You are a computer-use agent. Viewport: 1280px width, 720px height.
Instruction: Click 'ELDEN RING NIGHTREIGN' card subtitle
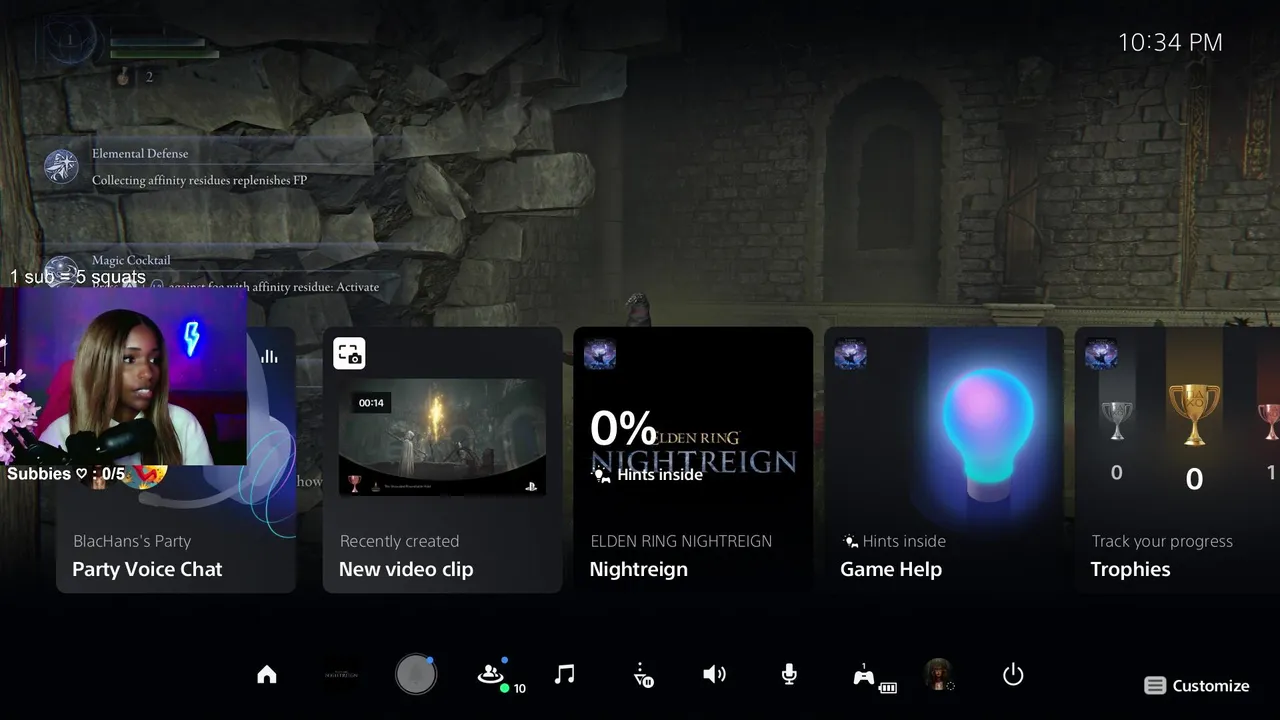coord(681,541)
